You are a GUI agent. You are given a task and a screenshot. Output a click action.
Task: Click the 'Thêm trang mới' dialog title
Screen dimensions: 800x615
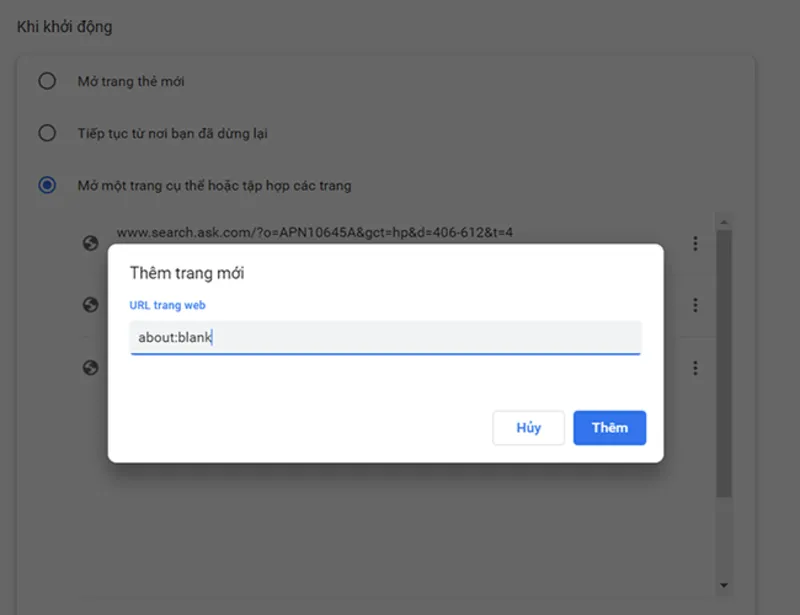tap(187, 273)
